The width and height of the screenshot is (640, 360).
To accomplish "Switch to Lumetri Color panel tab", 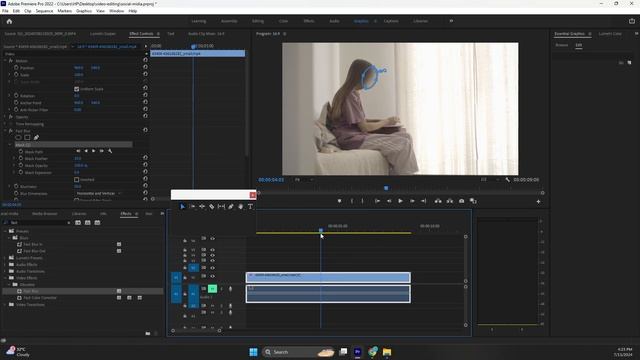I will pyautogui.click(x=610, y=34).
